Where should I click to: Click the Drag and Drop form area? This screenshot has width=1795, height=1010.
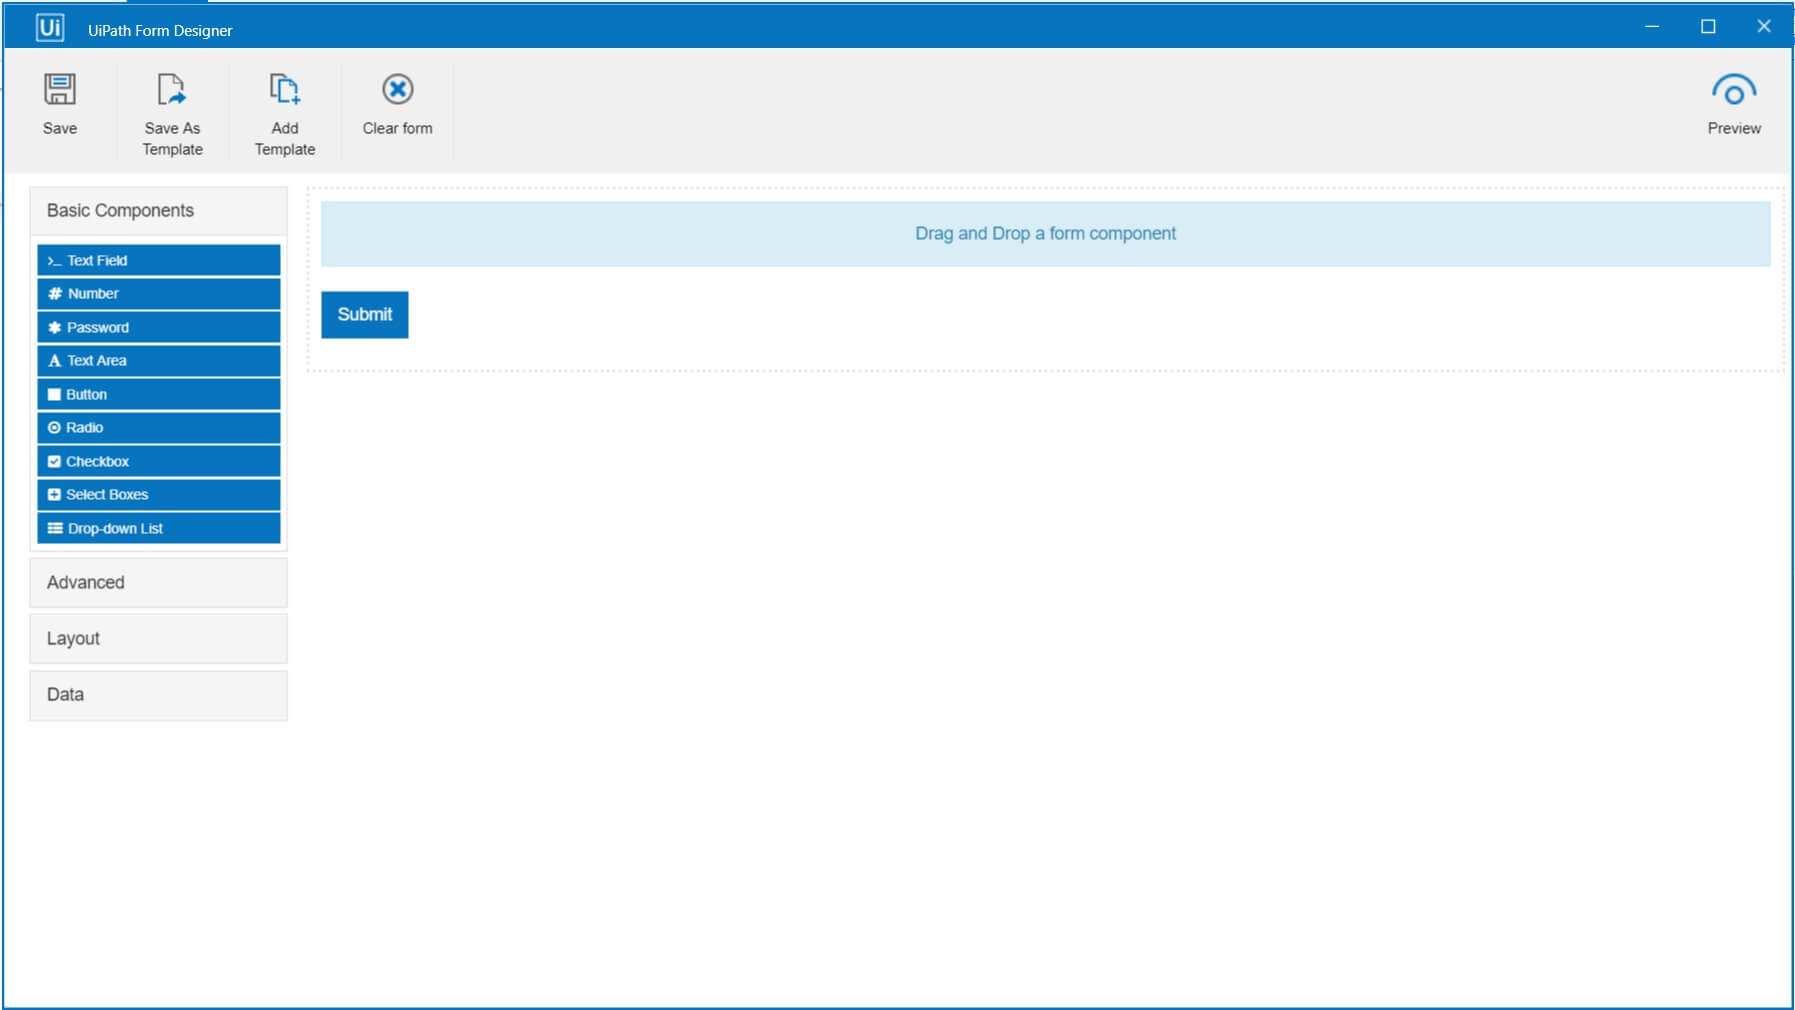[x=1045, y=234]
